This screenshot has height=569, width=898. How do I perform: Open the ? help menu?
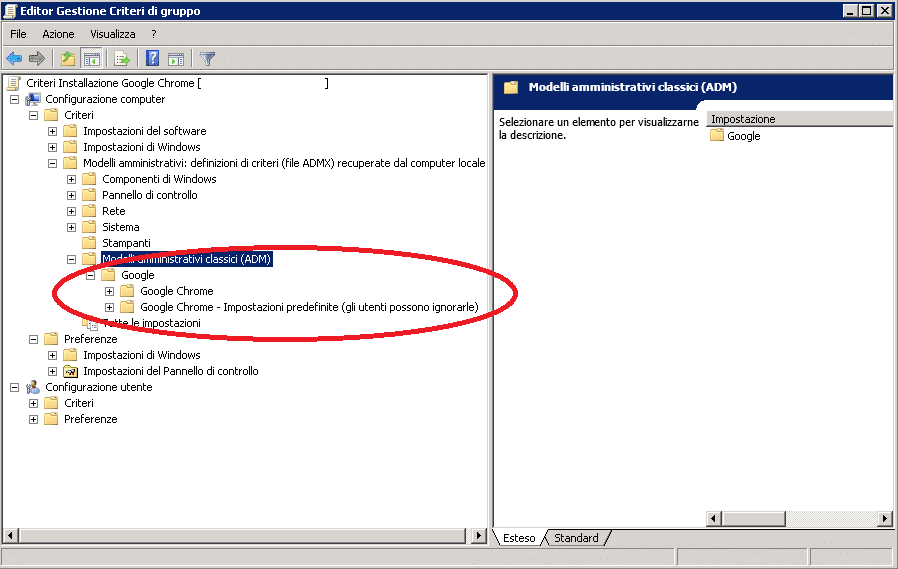(x=153, y=34)
